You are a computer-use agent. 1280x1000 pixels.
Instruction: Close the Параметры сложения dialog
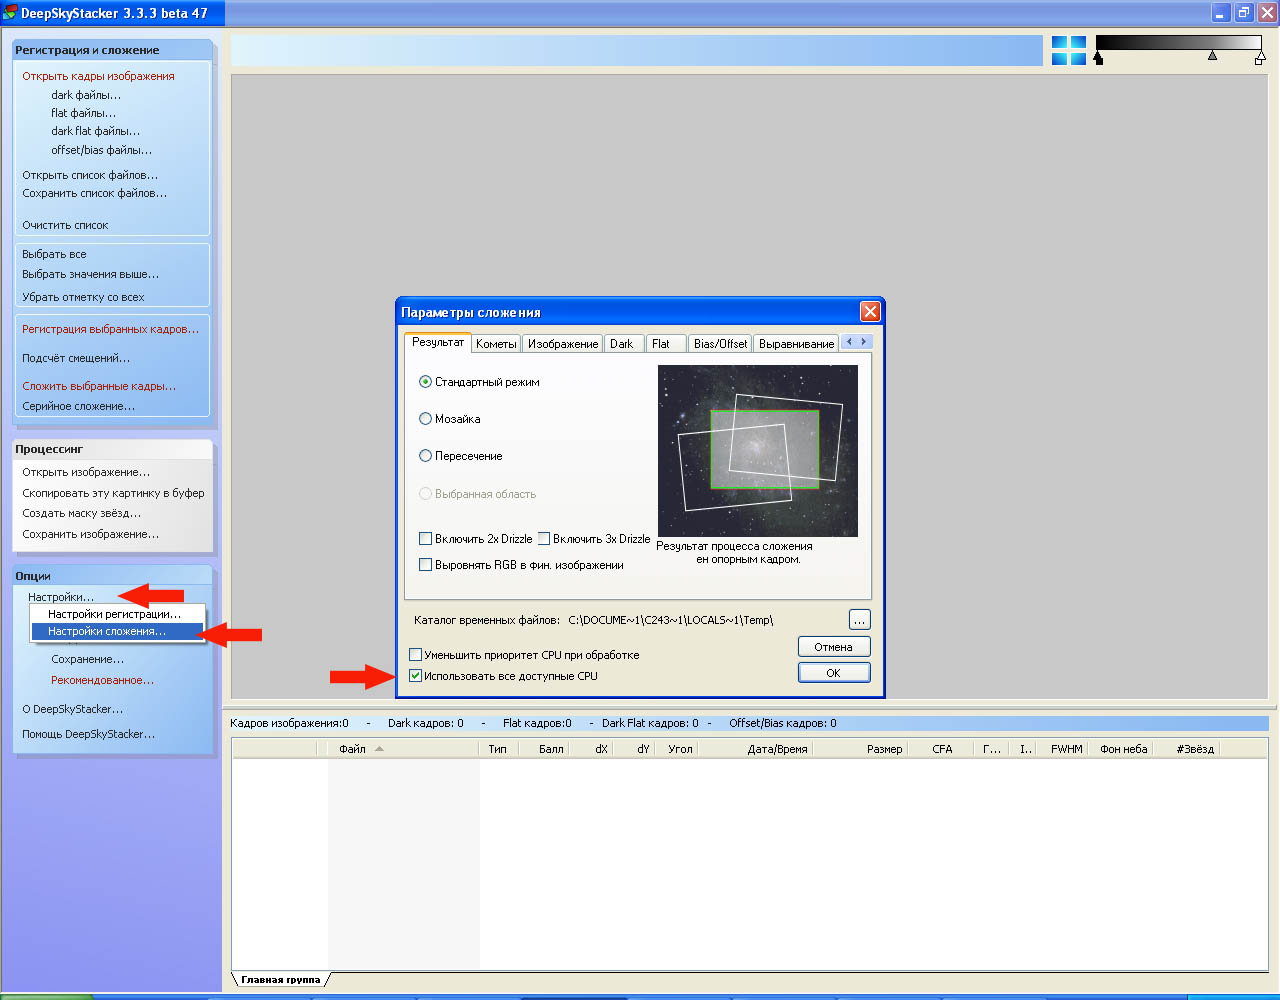click(x=869, y=312)
